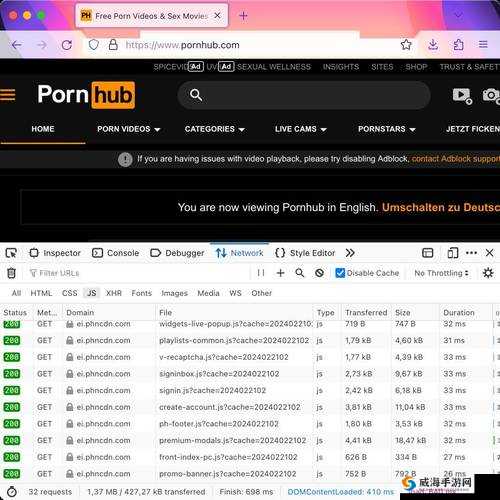Switch to the Inspector tab

(55, 253)
